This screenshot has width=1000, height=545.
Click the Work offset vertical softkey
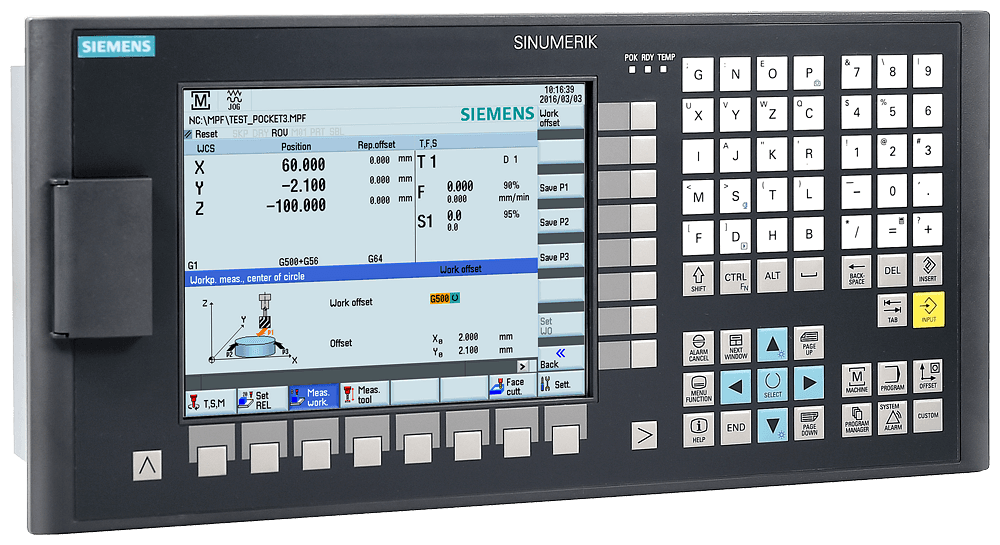[x=560, y=117]
